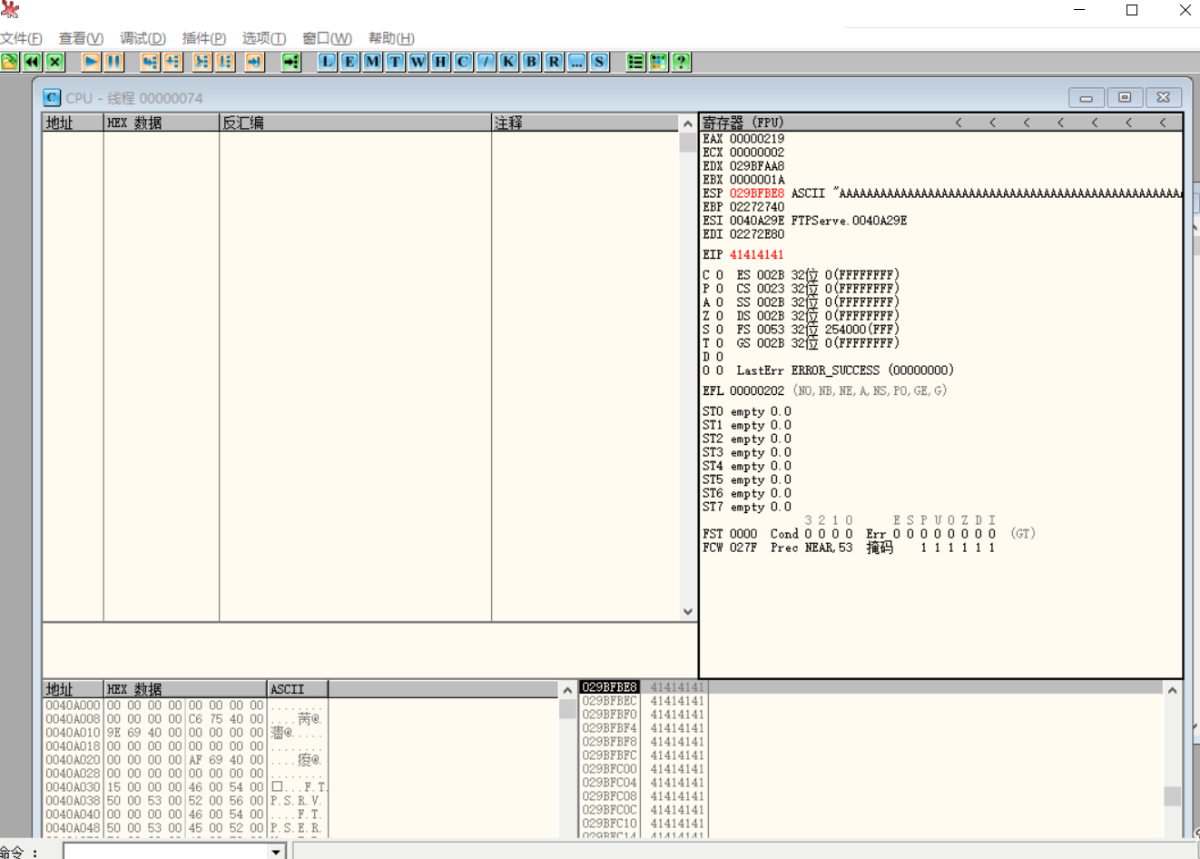
Task: Toggle the C flag value
Action: [x=719, y=274]
